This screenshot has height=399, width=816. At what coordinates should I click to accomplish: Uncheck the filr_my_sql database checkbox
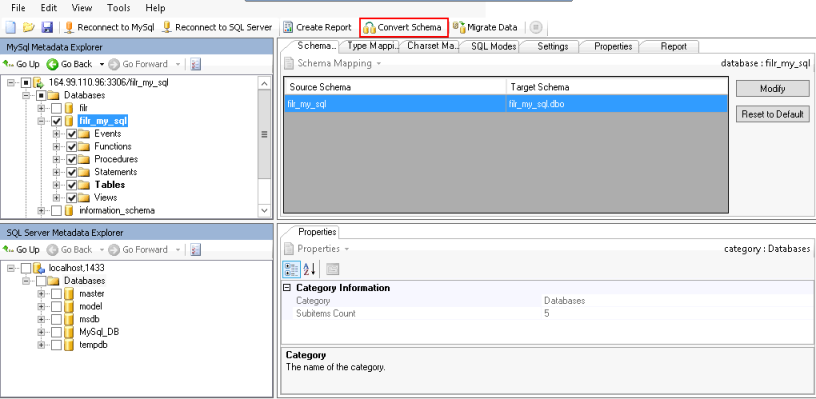tap(56, 121)
